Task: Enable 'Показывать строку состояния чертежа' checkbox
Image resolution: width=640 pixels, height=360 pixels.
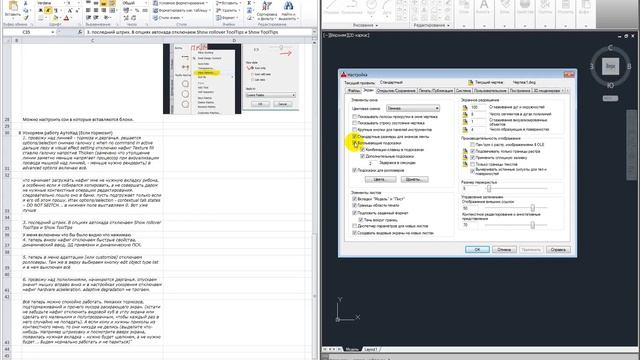Action: click(x=354, y=123)
